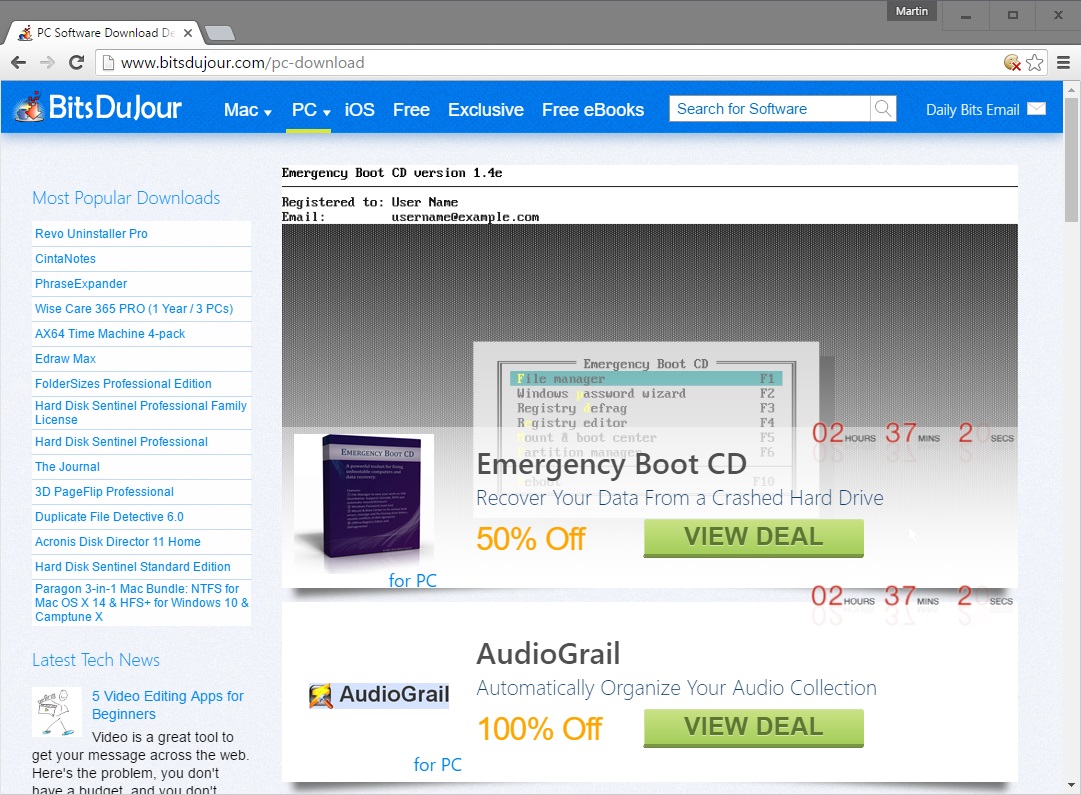Click the browser forward arrow

47,63
